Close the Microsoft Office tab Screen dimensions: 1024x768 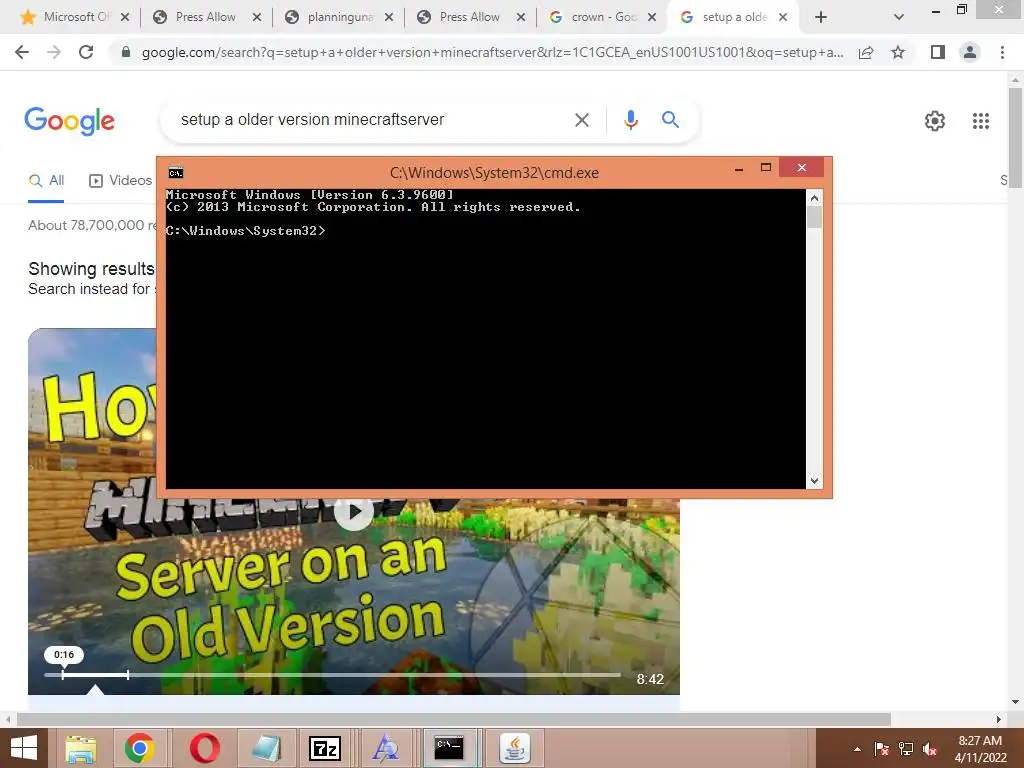coord(125,18)
